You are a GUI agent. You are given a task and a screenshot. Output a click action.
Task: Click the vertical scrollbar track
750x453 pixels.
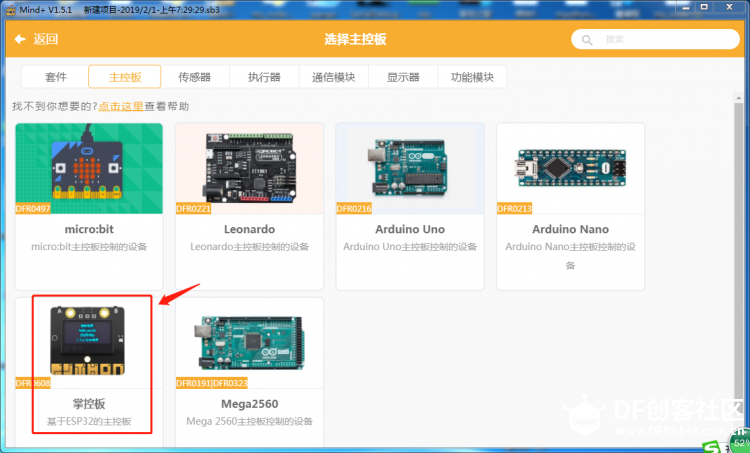click(x=739, y=268)
